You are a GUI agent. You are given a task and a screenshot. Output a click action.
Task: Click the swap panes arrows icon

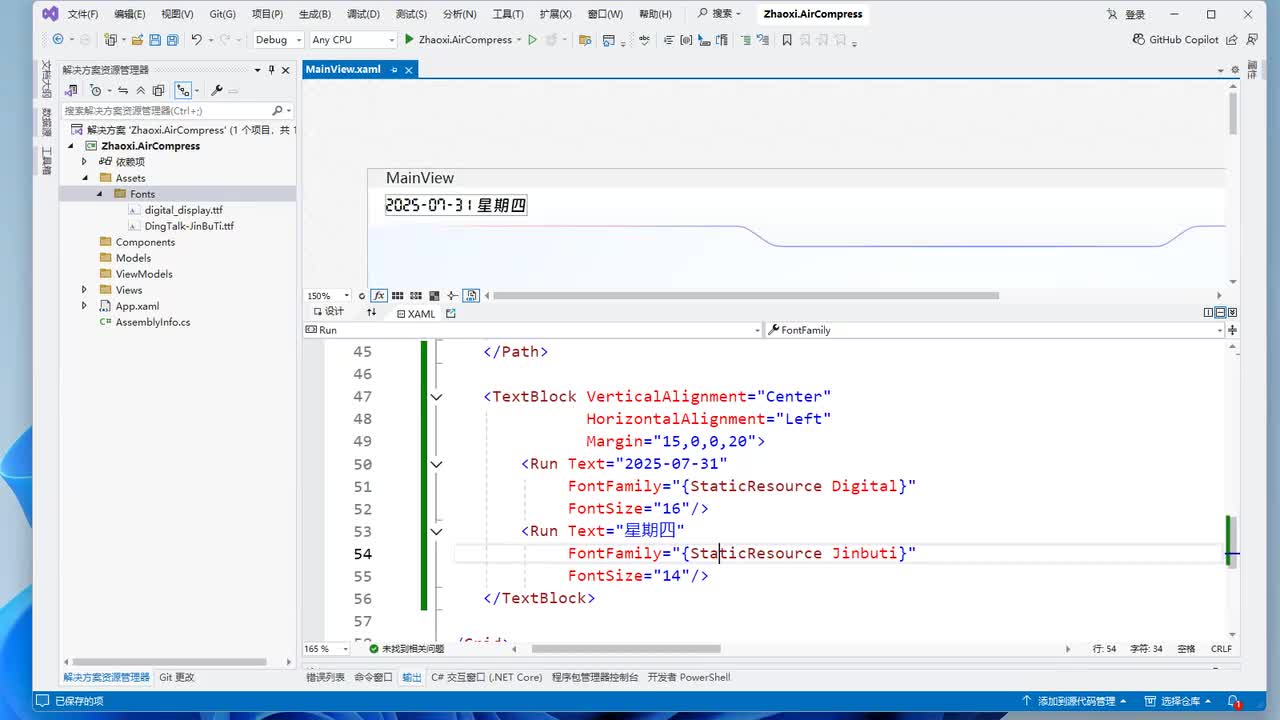[371, 313]
